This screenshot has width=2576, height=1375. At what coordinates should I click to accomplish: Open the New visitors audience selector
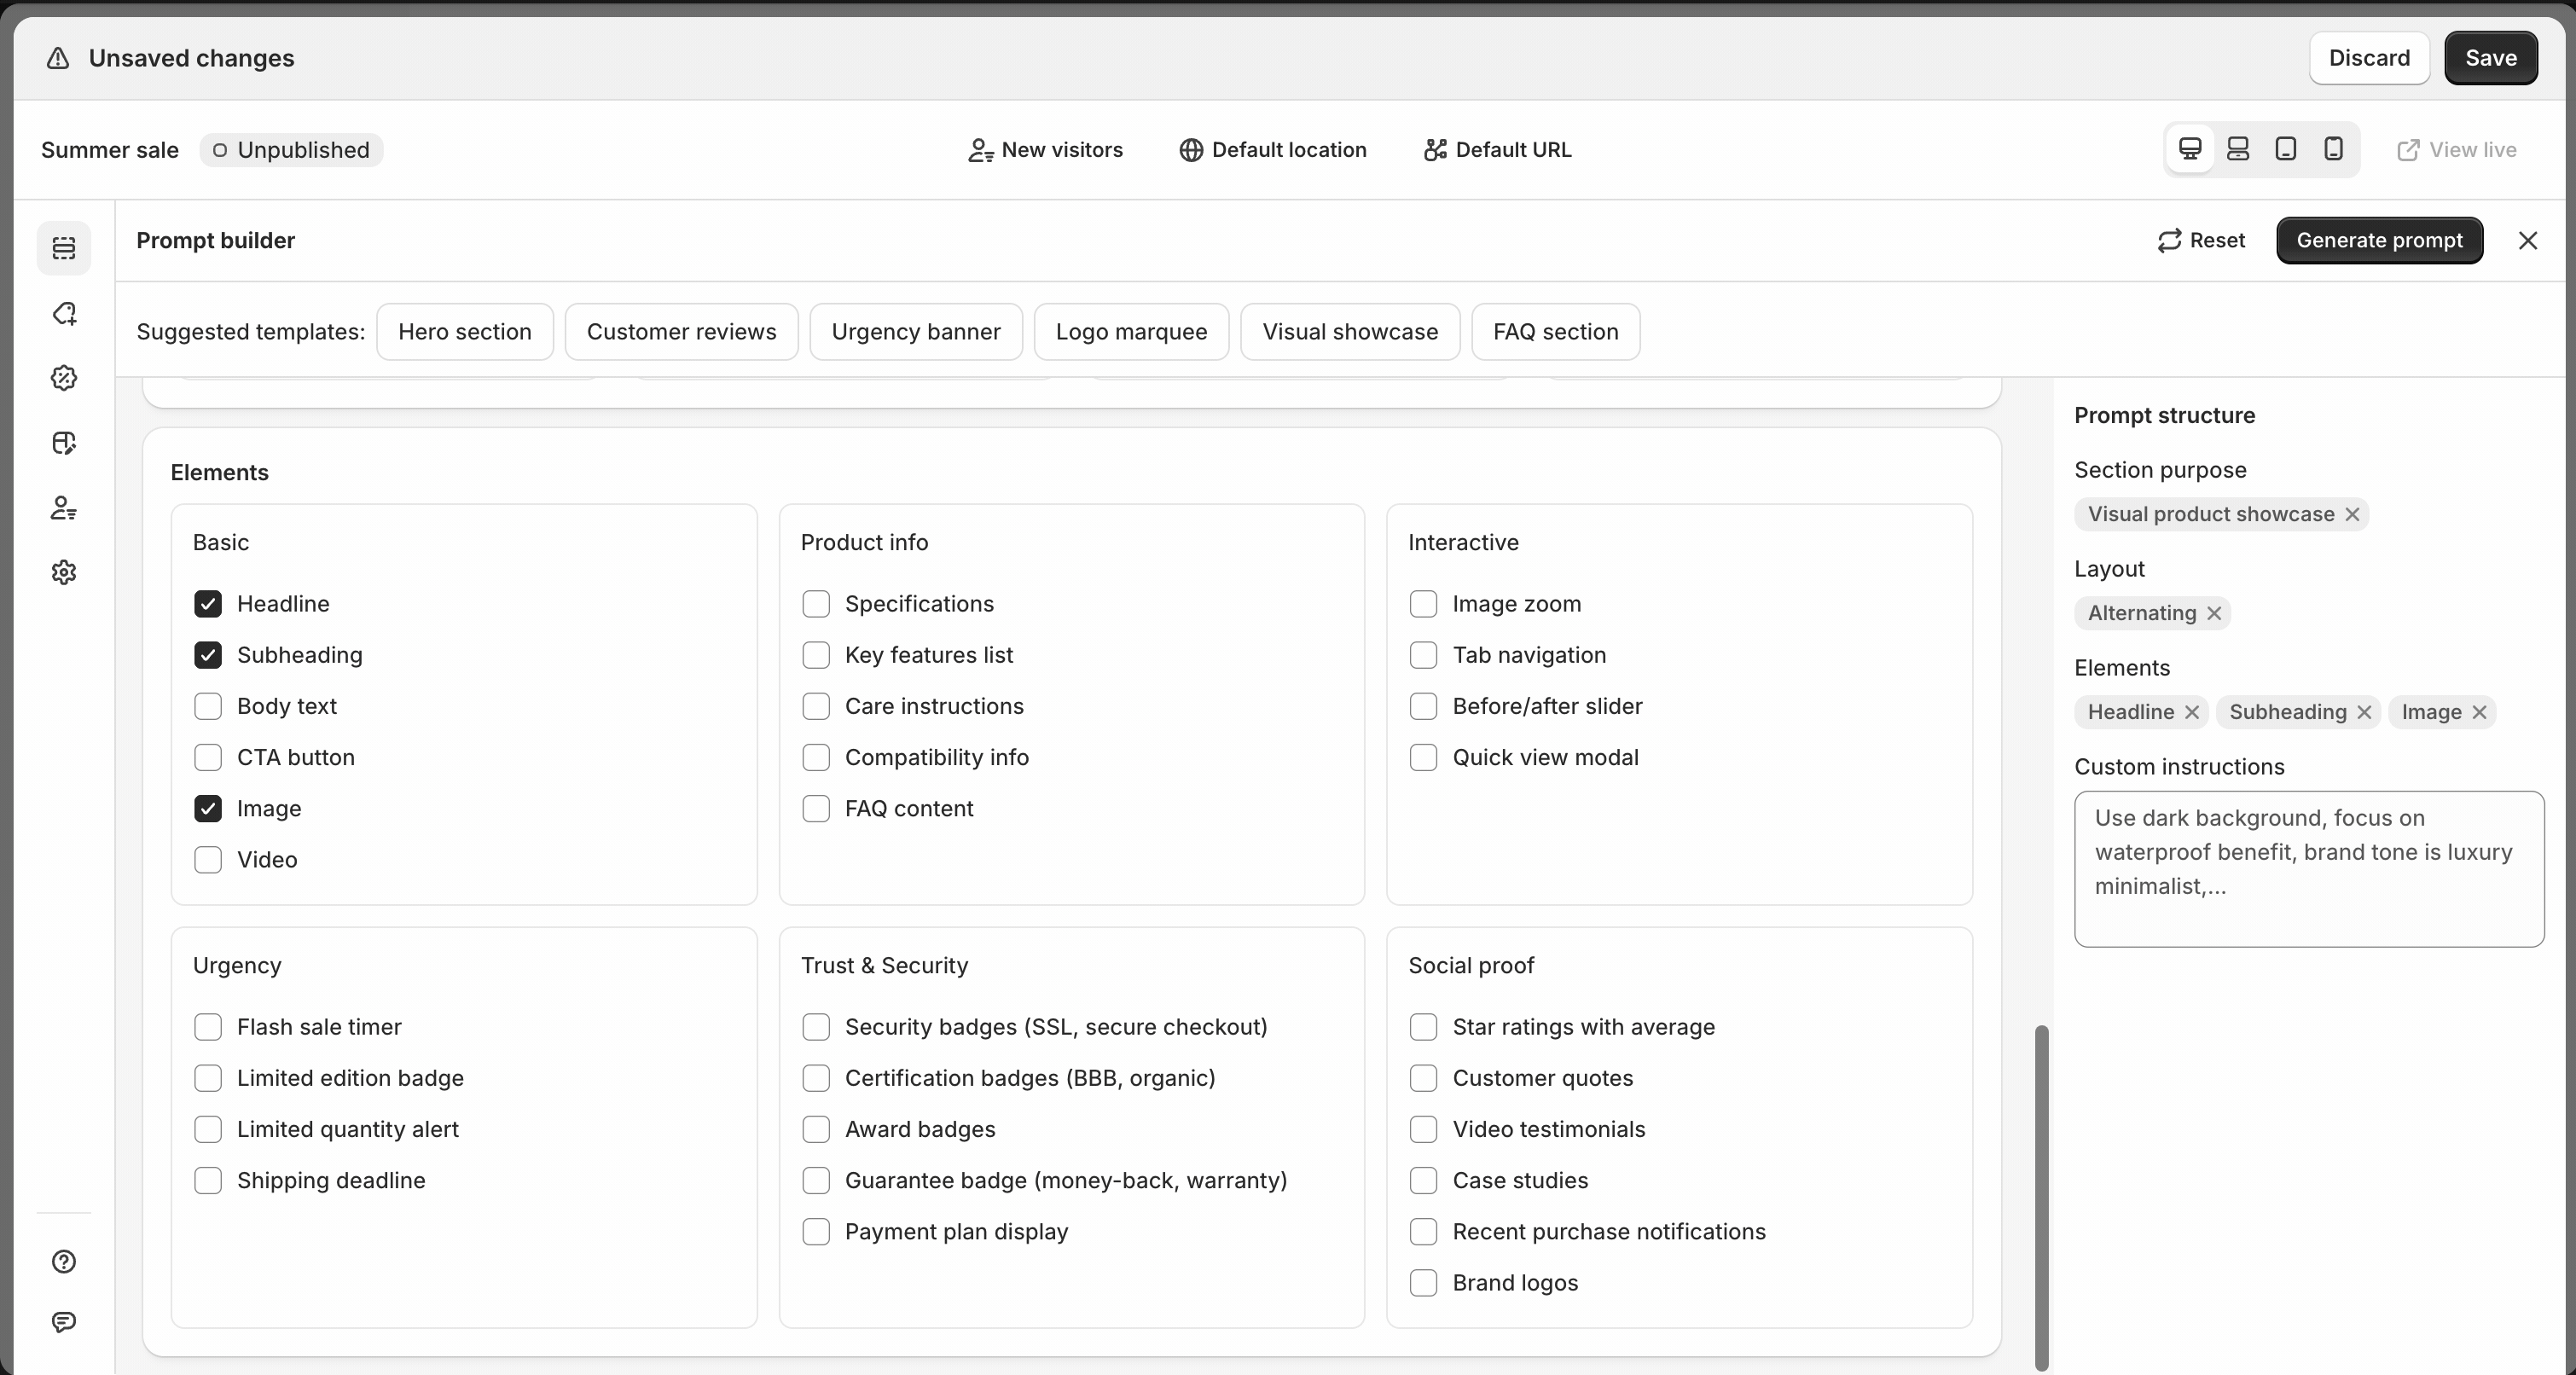[1045, 150]
